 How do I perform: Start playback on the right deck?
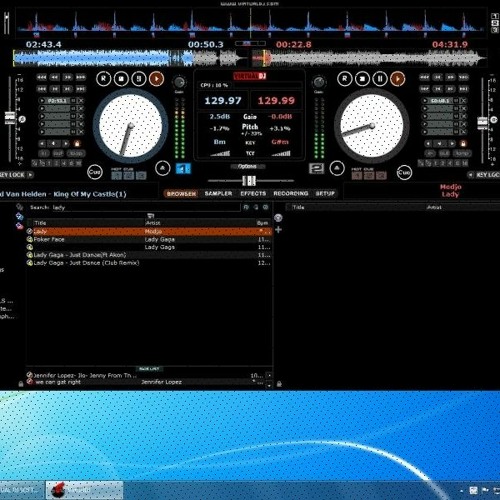click(x=398, y=79)
